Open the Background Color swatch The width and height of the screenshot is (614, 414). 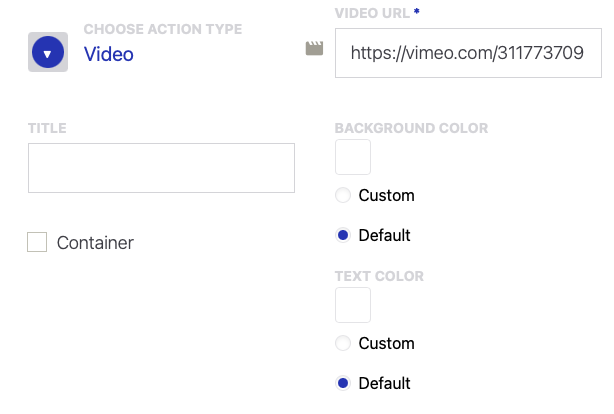pyautogui.click(x=352, y=157)
